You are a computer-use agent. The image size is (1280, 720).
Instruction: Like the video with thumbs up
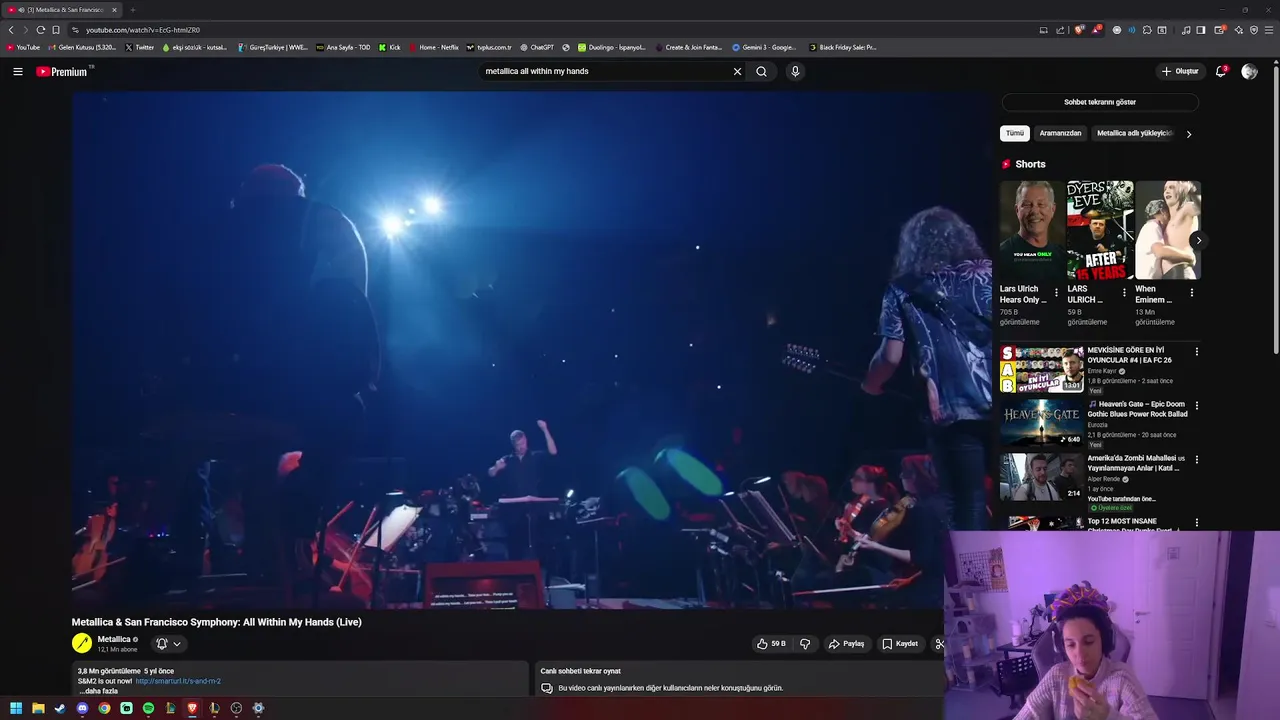click(771, 644)
